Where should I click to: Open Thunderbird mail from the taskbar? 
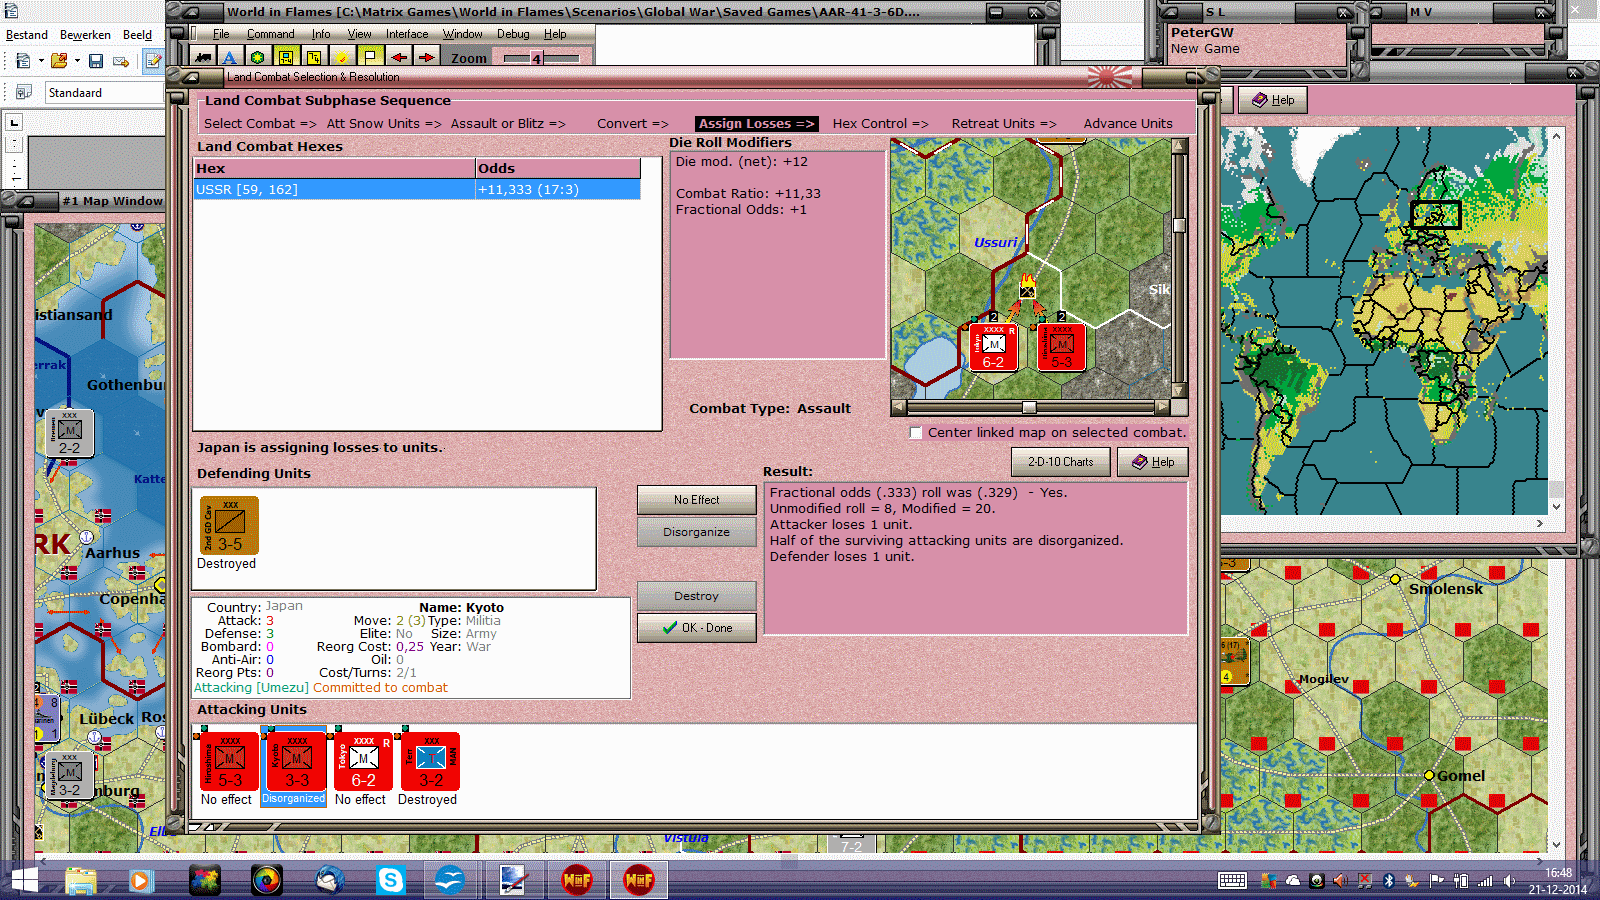pos(329,880)
